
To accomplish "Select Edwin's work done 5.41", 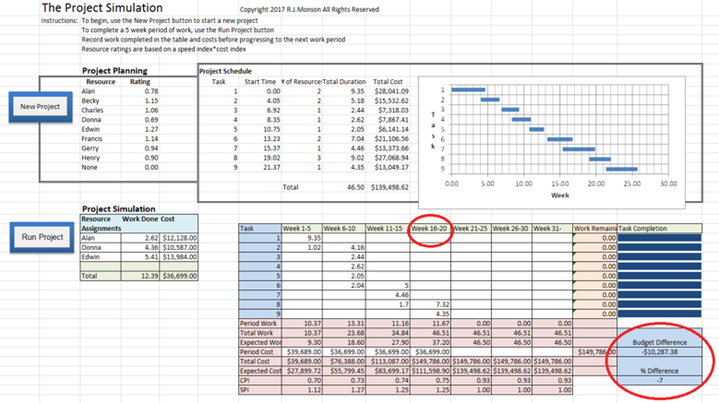I will [x=140, y=257].
